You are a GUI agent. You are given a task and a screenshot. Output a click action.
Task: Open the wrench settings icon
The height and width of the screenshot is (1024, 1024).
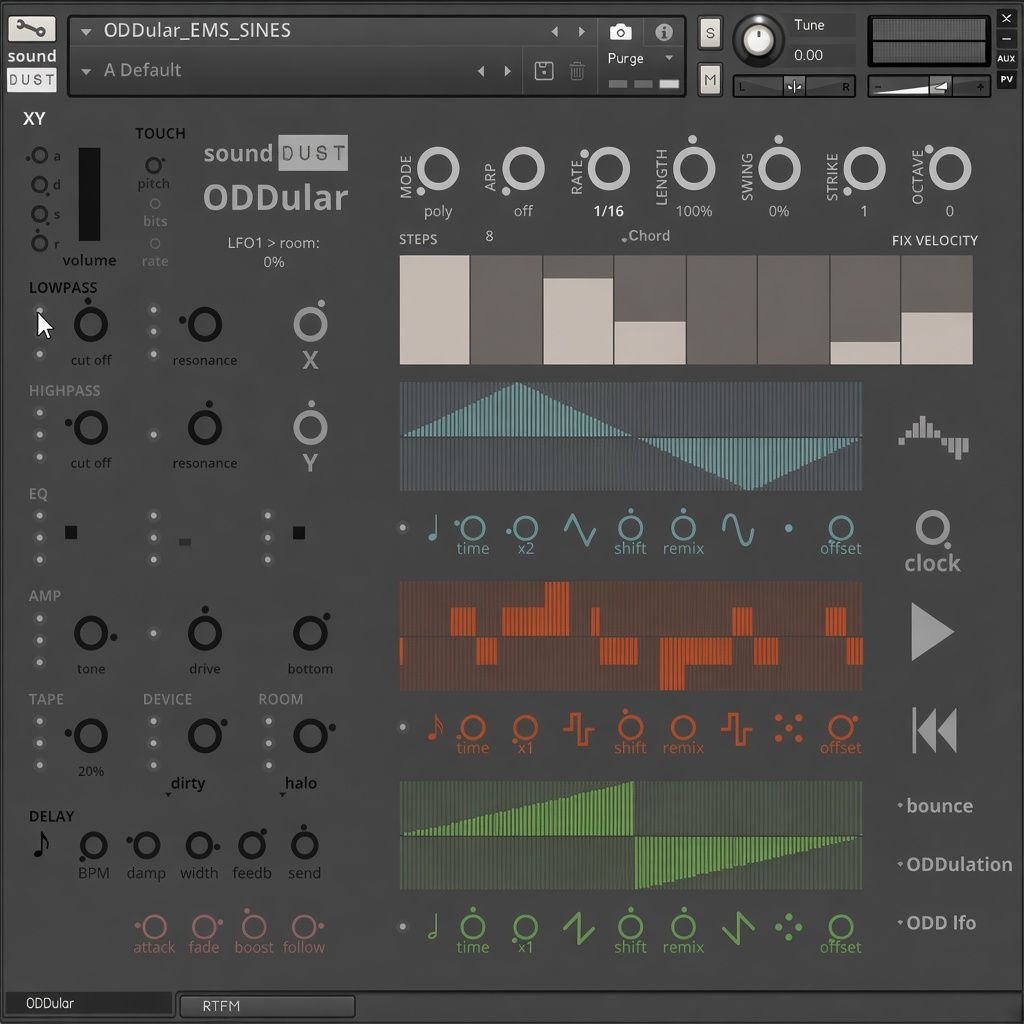(x=31, y=29)
